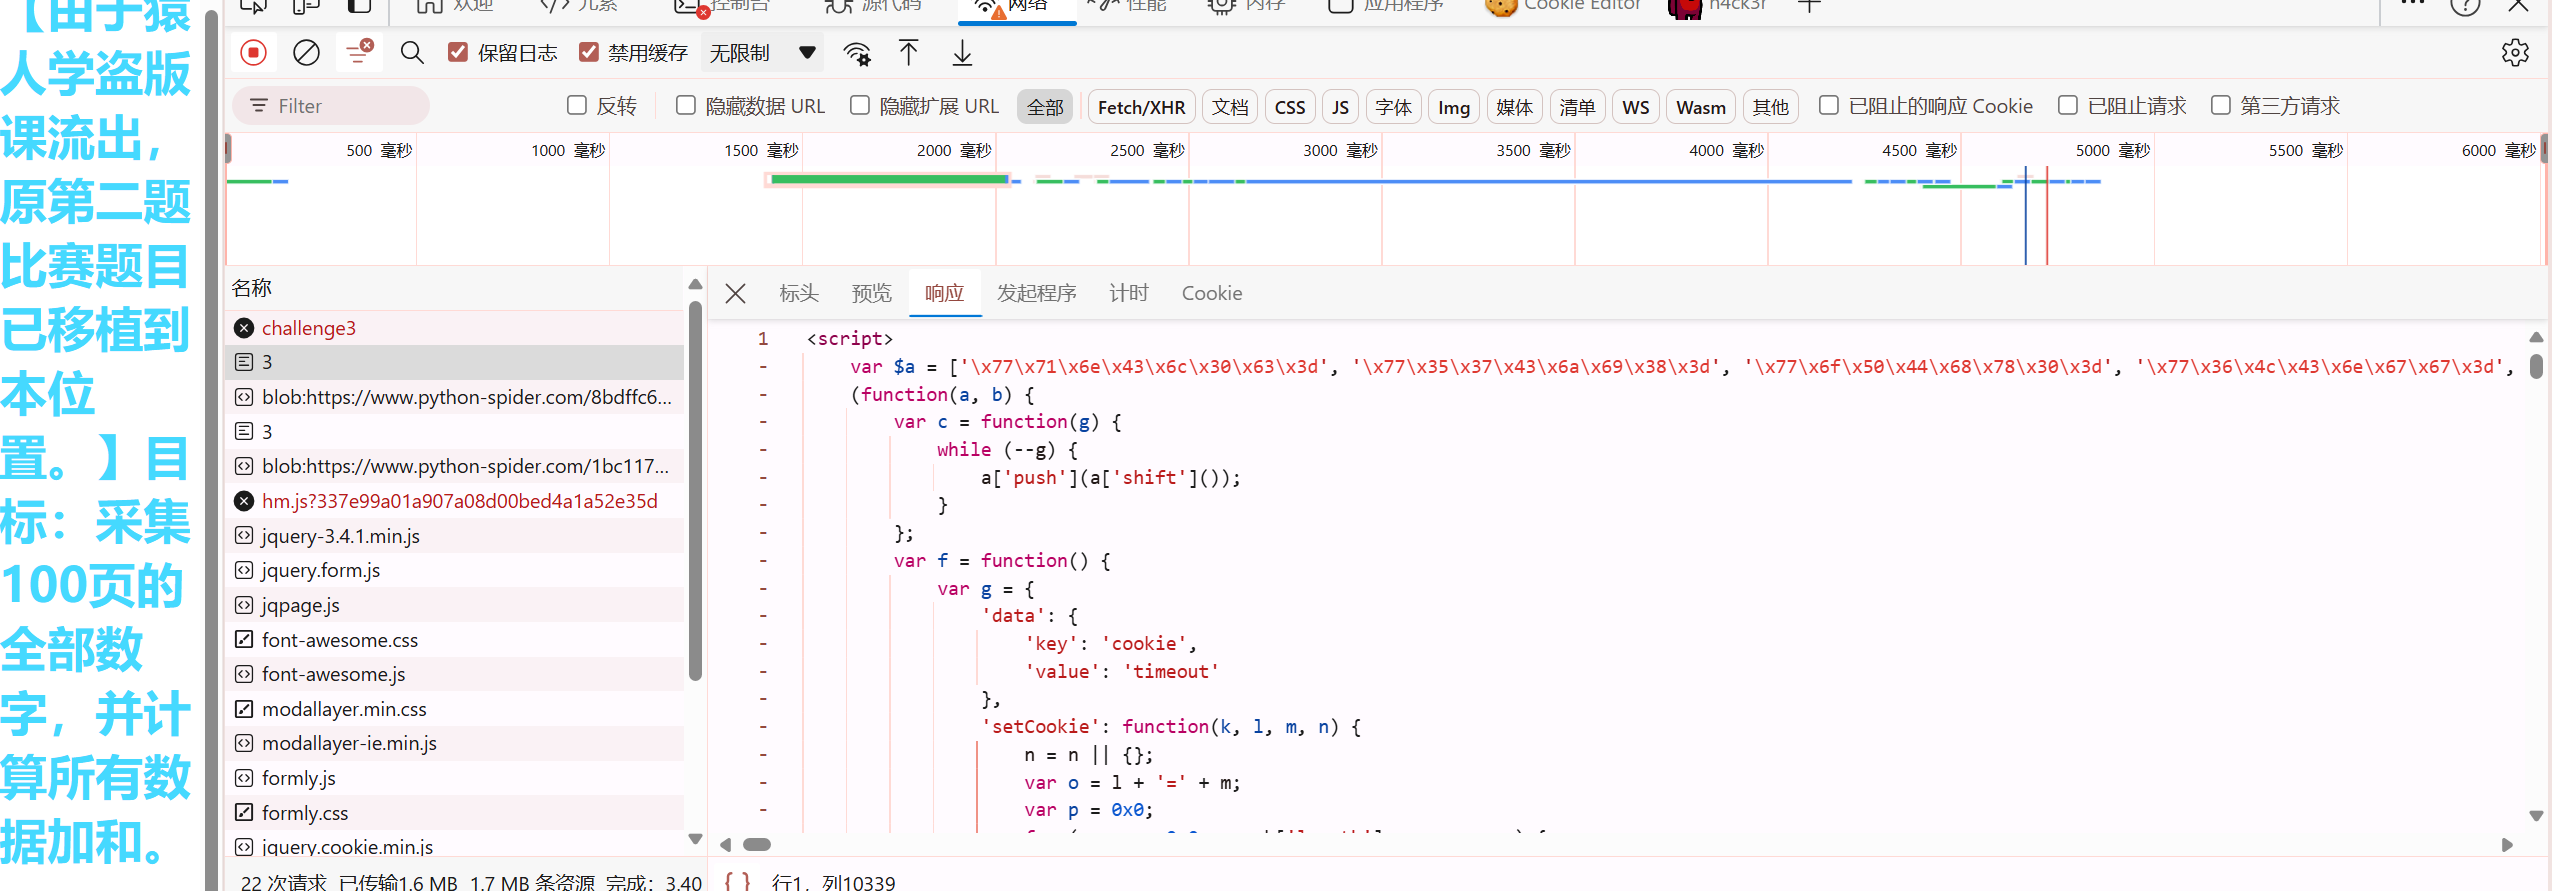Enable Hide extension URLs checkbox

[x=860, y=105]
